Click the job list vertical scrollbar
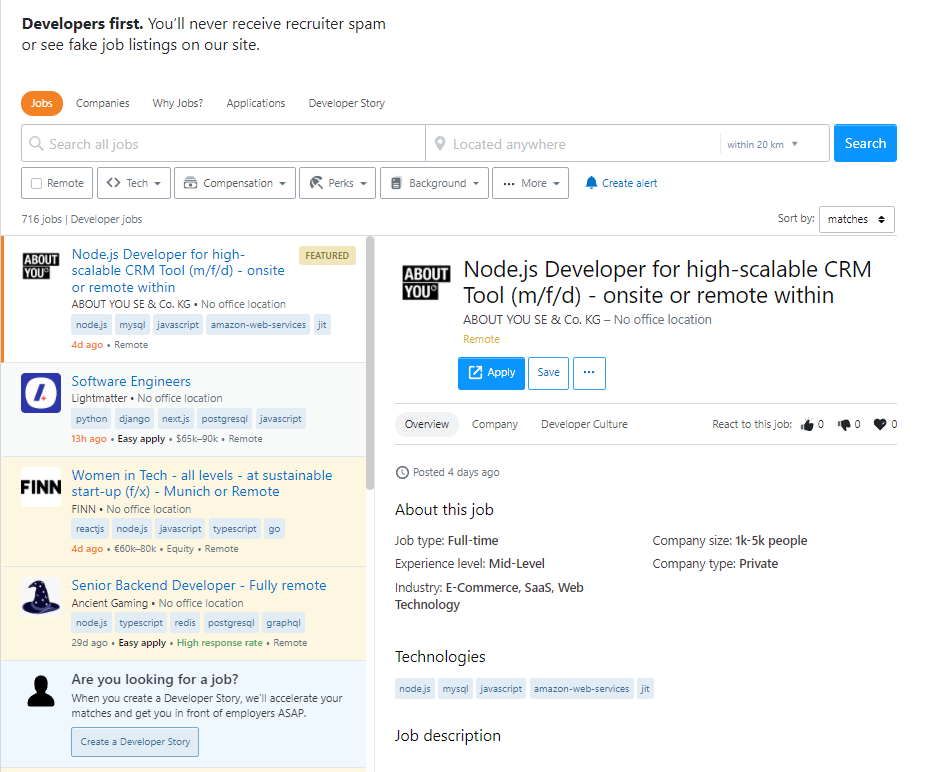 click(370, 360)
